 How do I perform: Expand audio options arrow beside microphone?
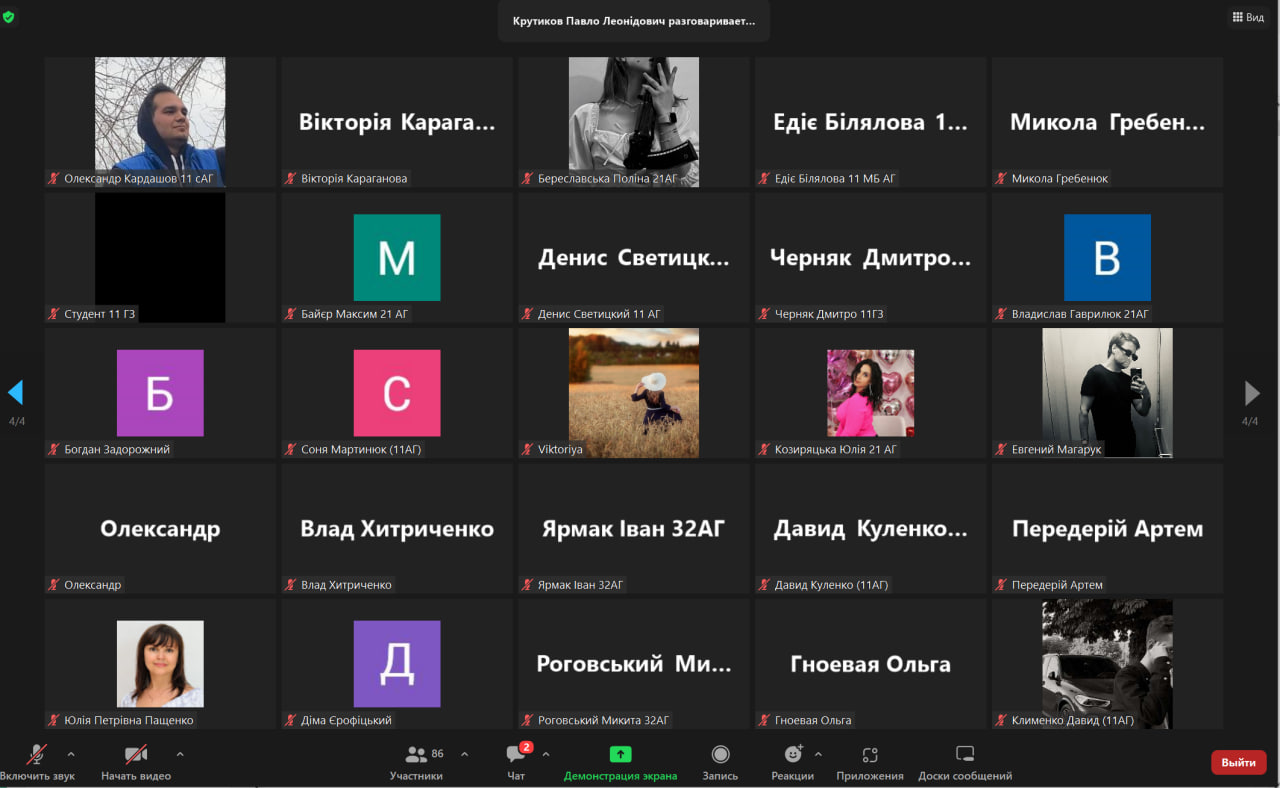(x=71, y=754)
